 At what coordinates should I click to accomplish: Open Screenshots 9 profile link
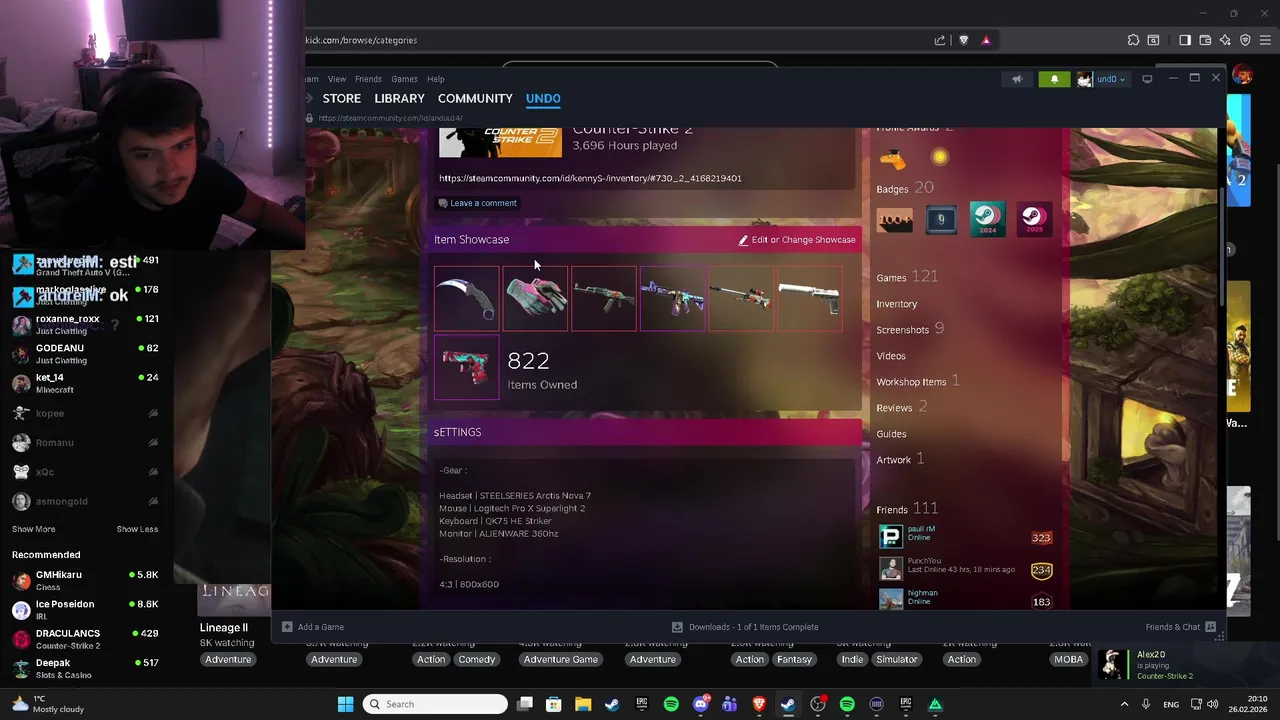[910, 329]
